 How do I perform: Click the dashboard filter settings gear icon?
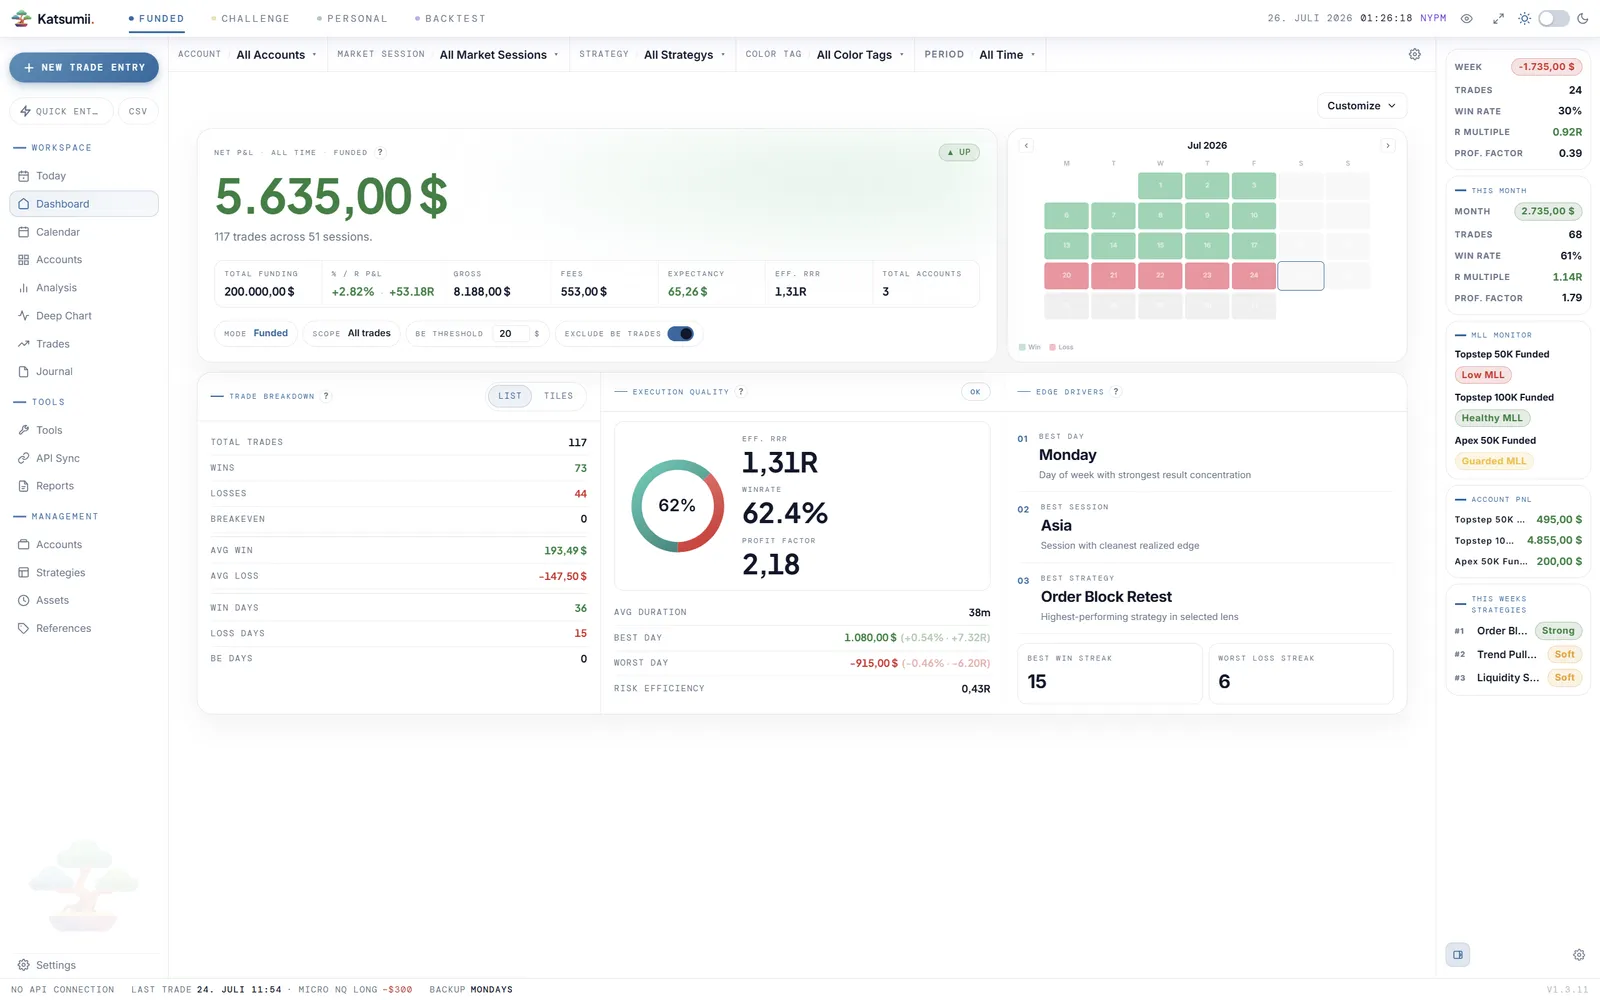click(1415, 54)
